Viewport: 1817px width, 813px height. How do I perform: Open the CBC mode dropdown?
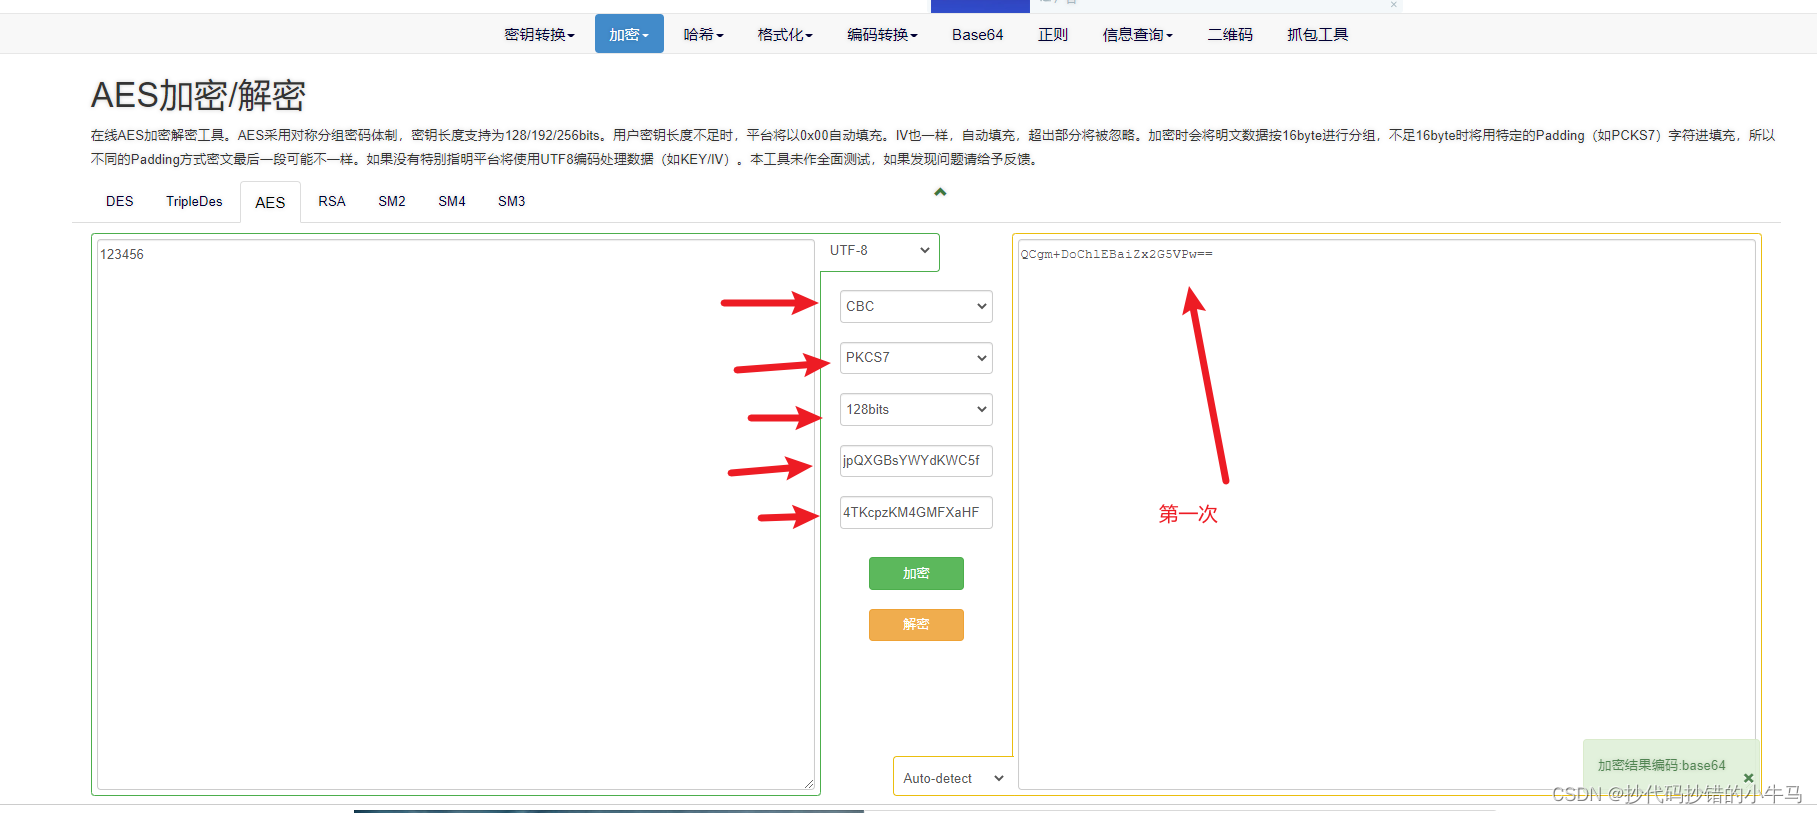click(x=916, y=306)
